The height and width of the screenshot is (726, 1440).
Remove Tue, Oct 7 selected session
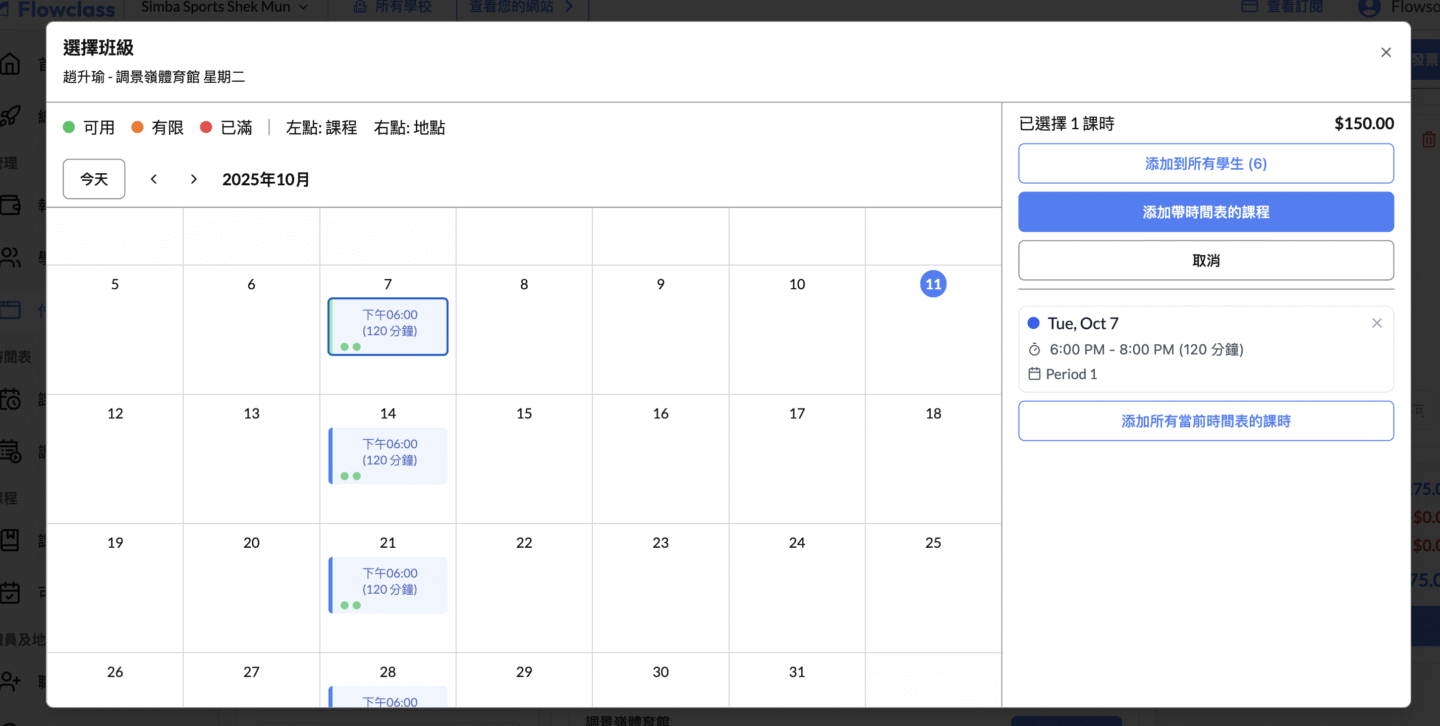click(x=1376, y=323)
